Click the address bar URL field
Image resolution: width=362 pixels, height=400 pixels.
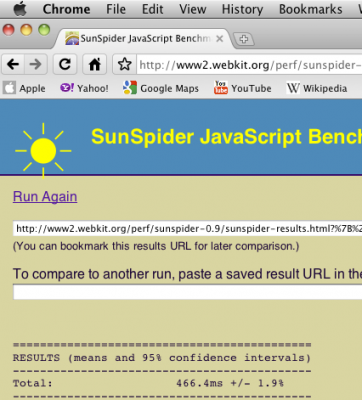[250, 65]
